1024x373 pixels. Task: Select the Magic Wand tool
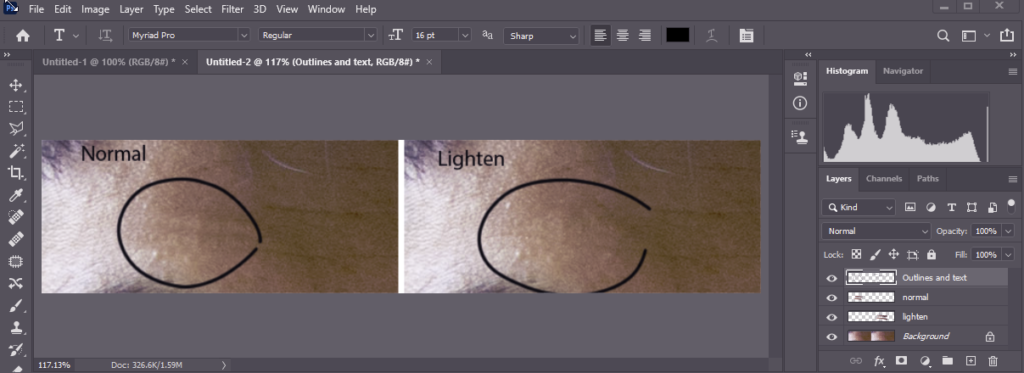(16, 151)
